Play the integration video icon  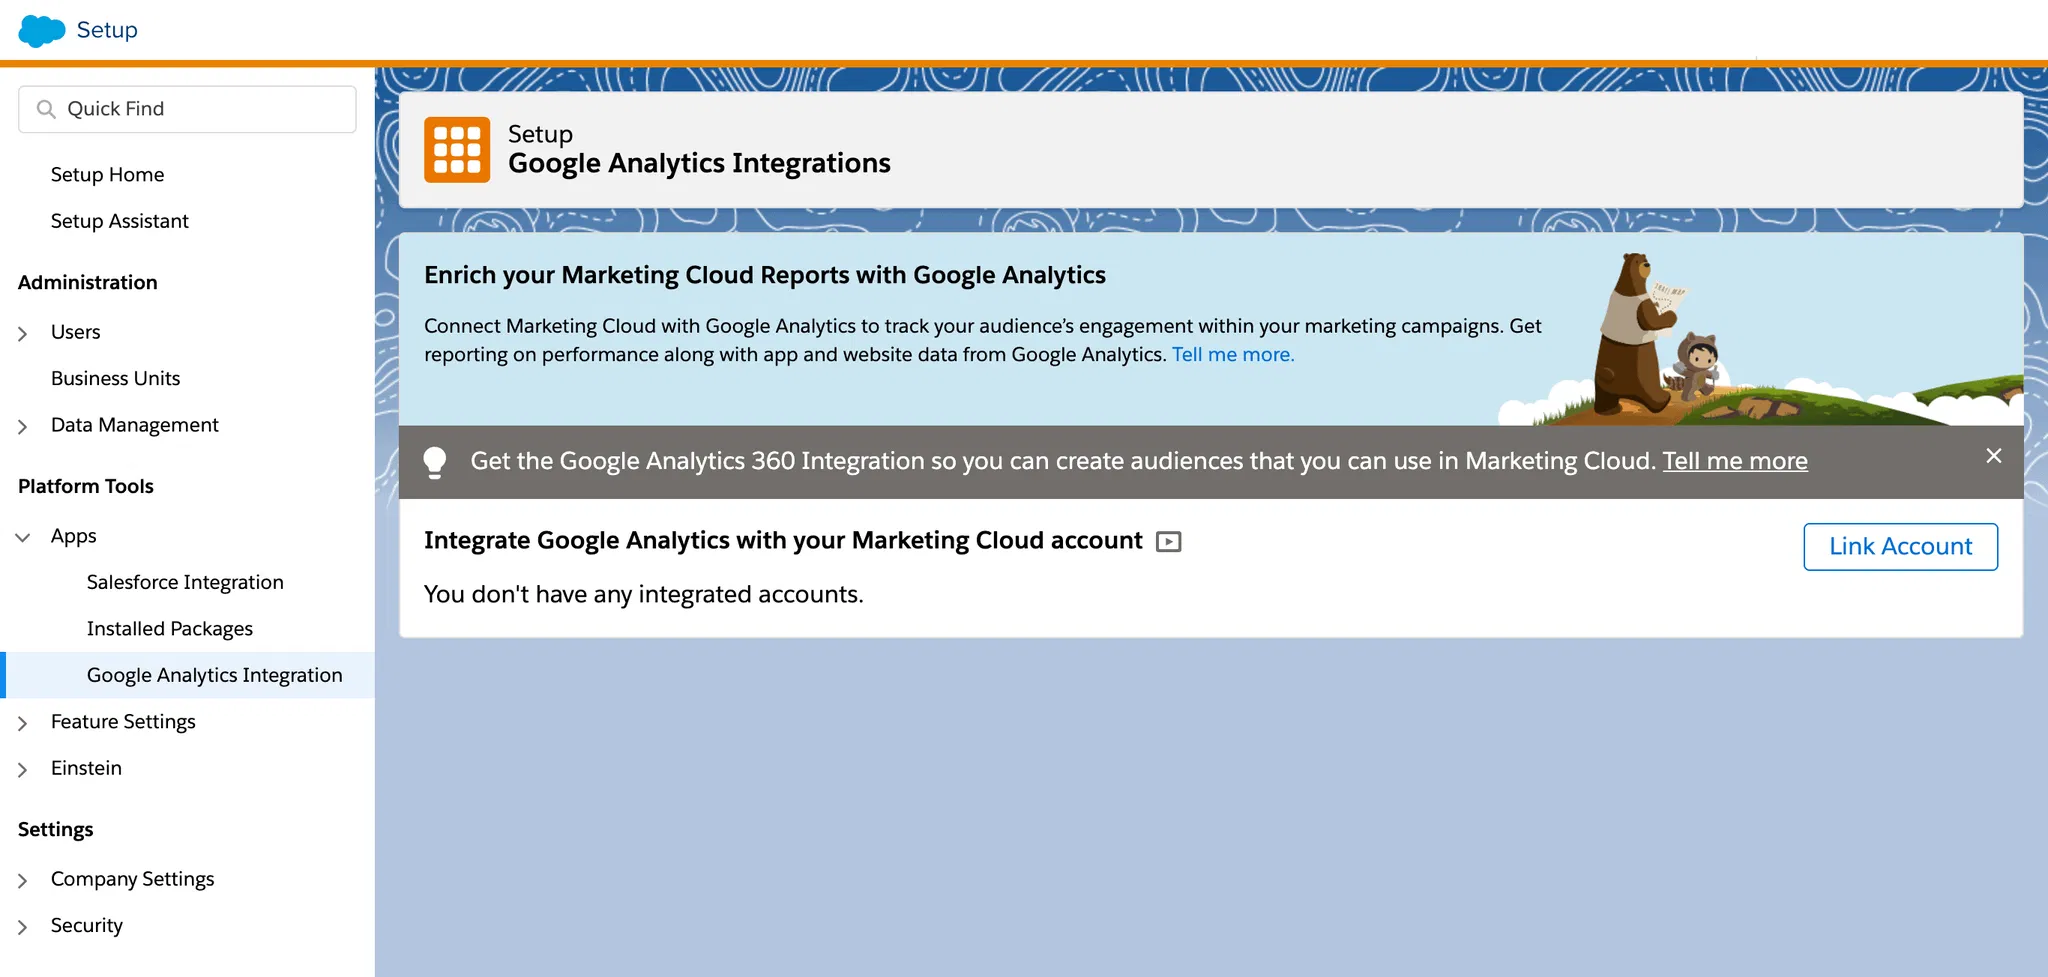pos(1168,542)
